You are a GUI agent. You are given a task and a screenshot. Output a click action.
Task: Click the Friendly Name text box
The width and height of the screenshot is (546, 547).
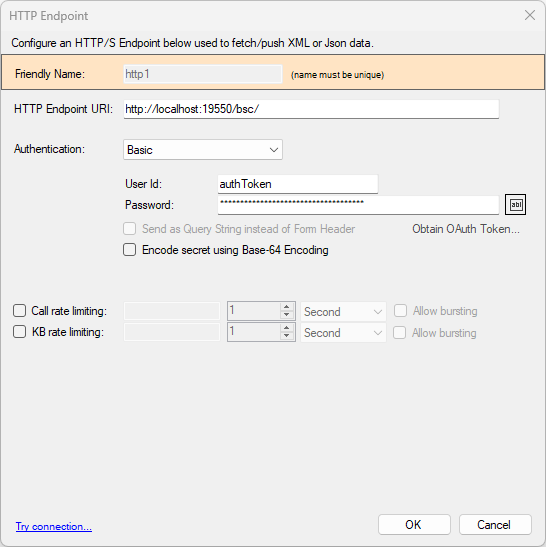[x=203, y=74]
